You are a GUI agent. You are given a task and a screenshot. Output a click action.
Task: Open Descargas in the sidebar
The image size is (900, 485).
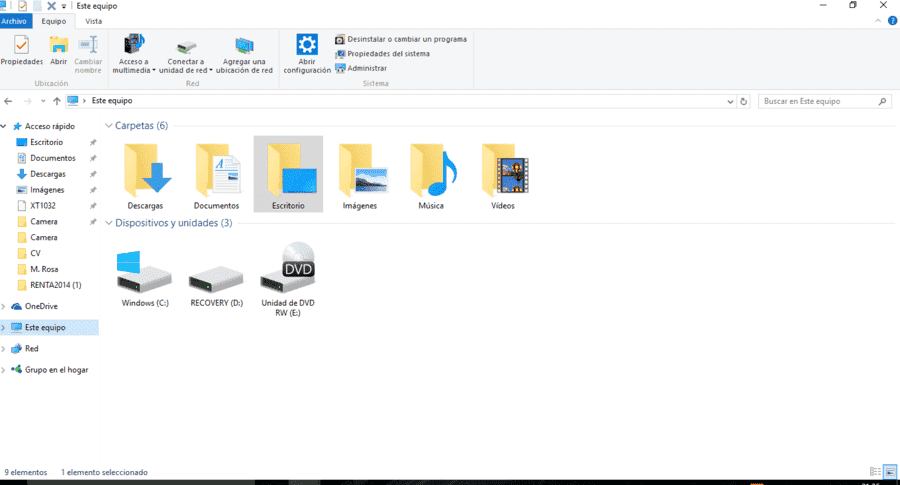point(48,174)
